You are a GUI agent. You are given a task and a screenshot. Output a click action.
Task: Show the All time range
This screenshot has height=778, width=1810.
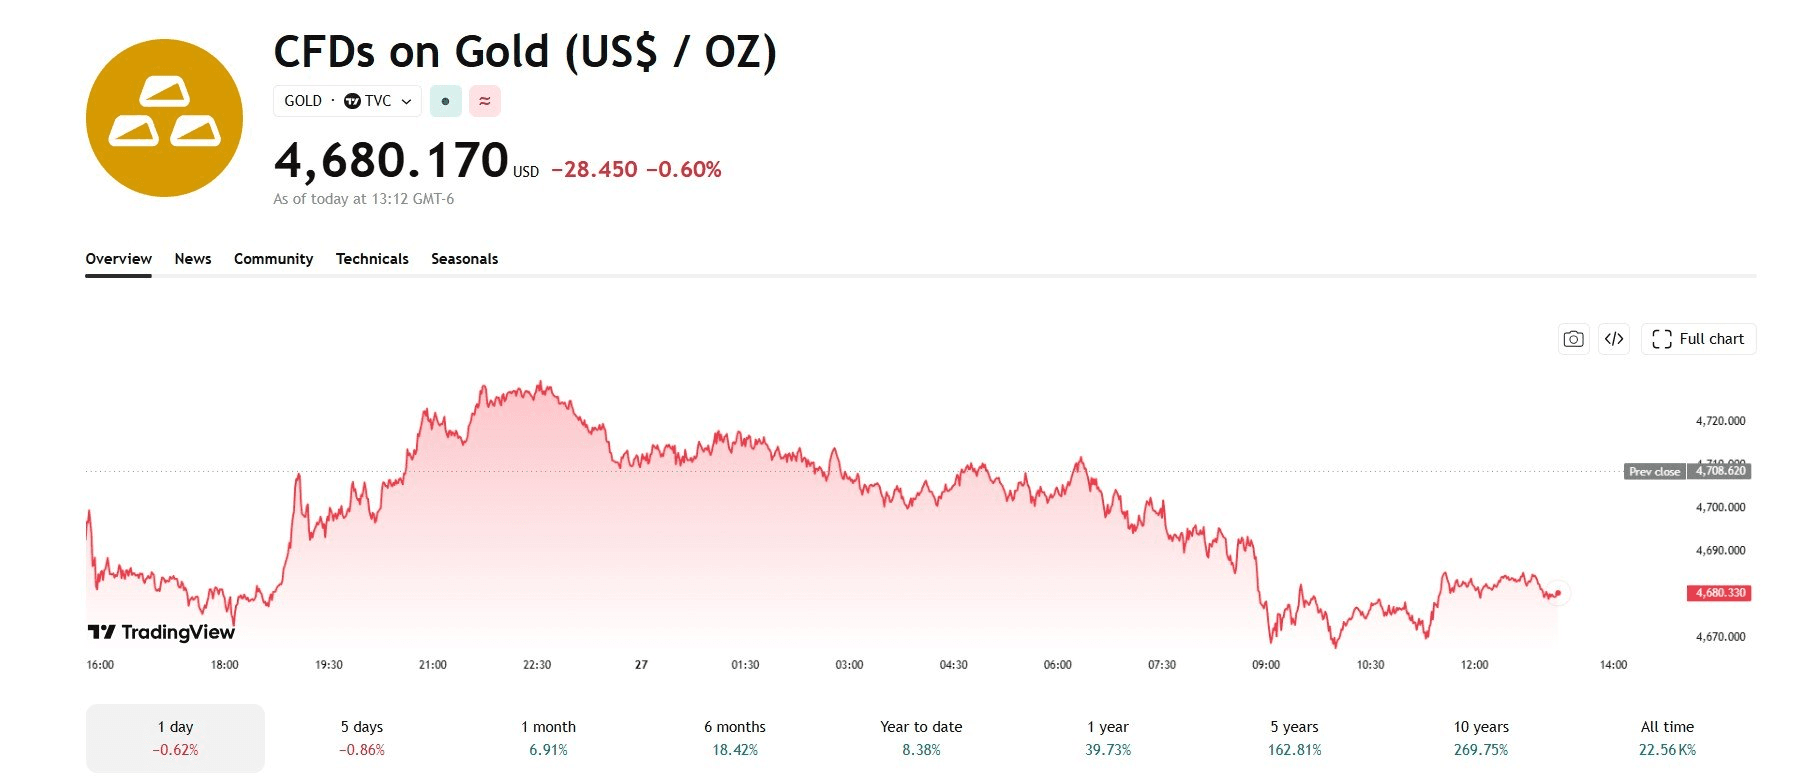pyautogui.click(x=1667, y=738)
